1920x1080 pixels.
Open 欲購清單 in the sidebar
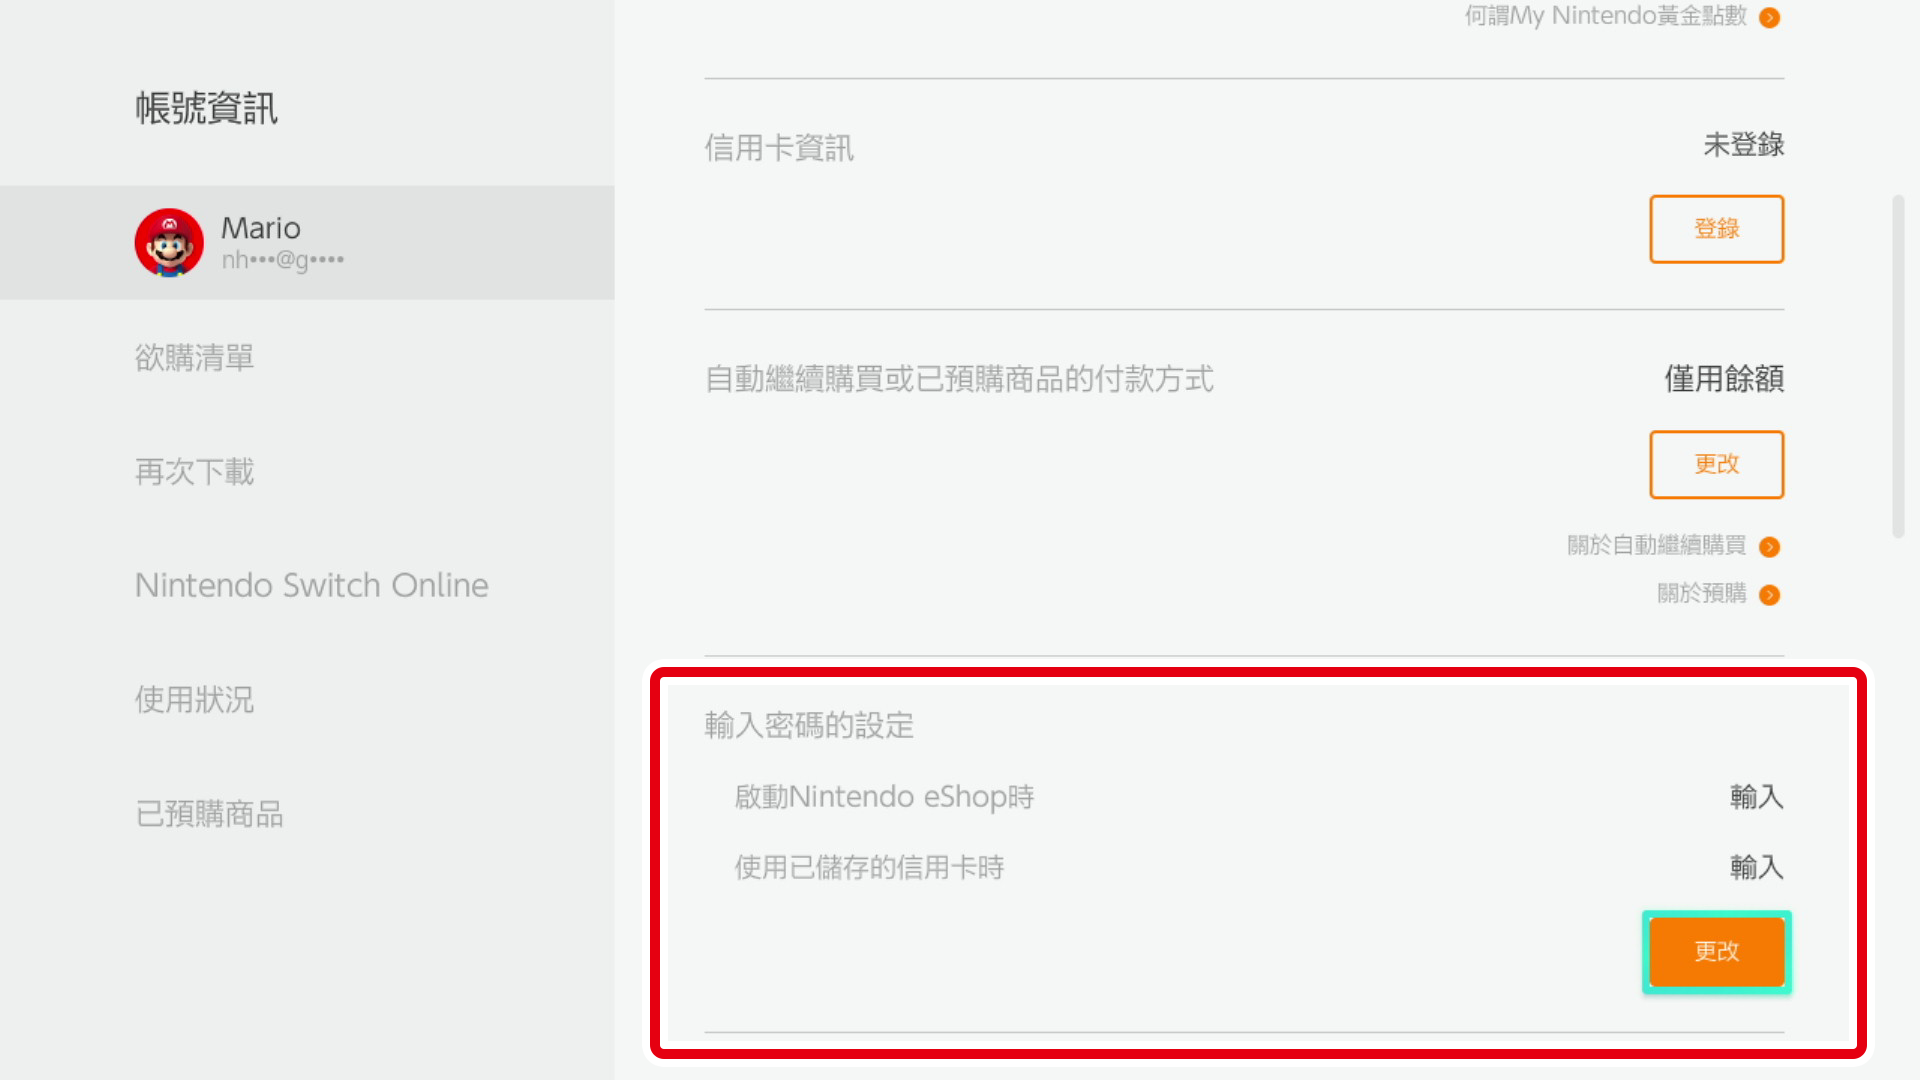click(194, 358)
